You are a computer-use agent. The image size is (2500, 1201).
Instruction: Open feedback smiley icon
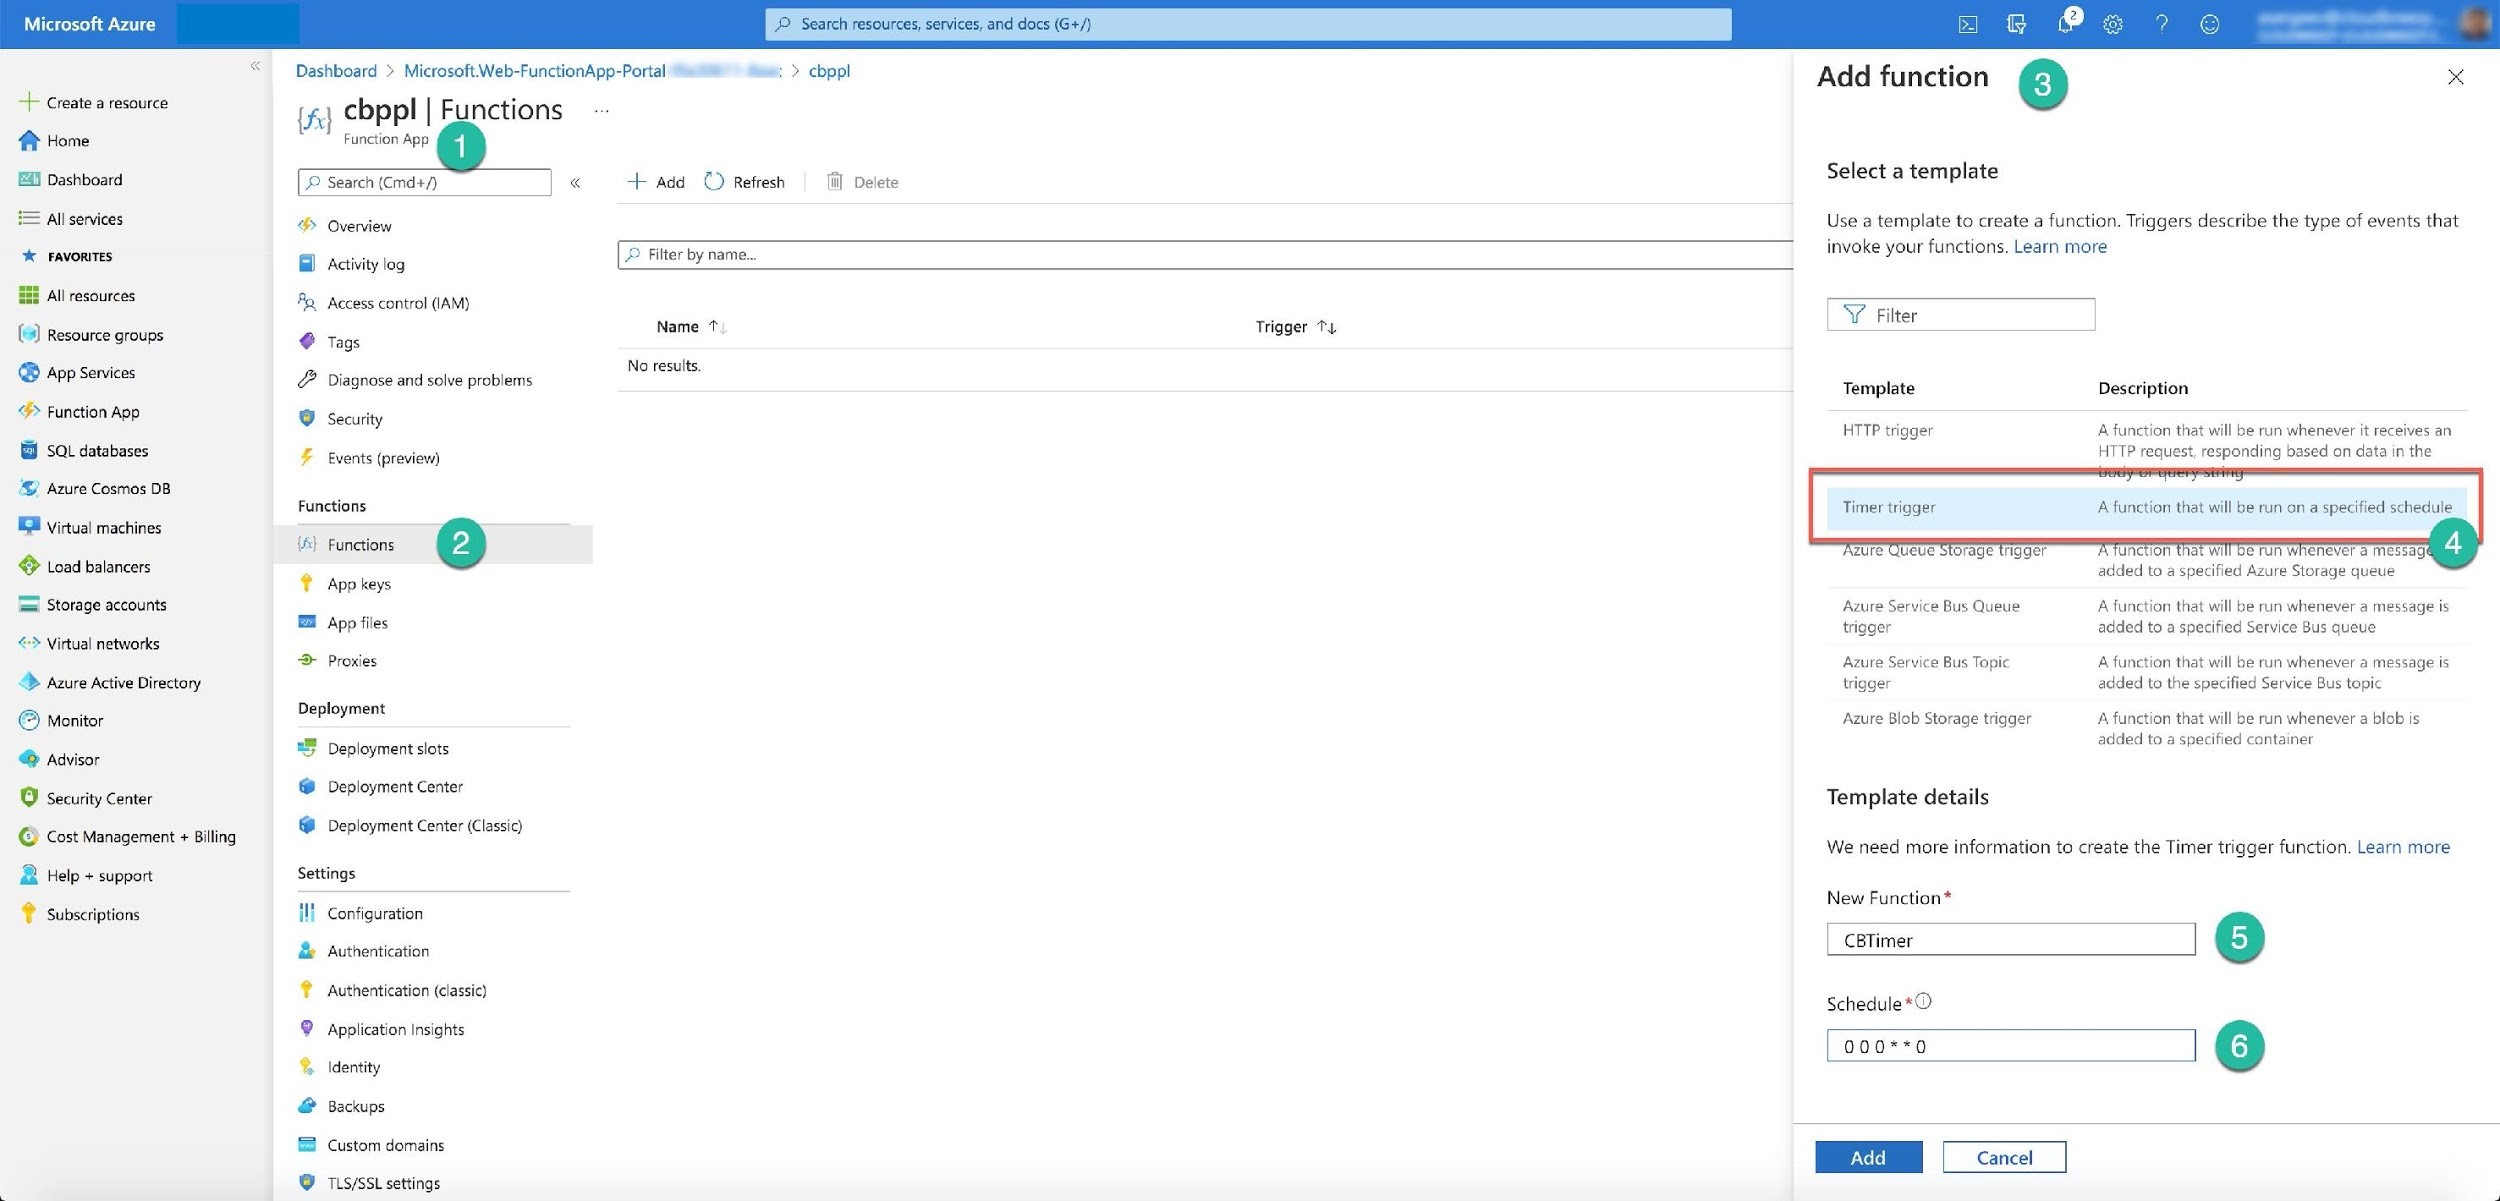(2210, 24)
